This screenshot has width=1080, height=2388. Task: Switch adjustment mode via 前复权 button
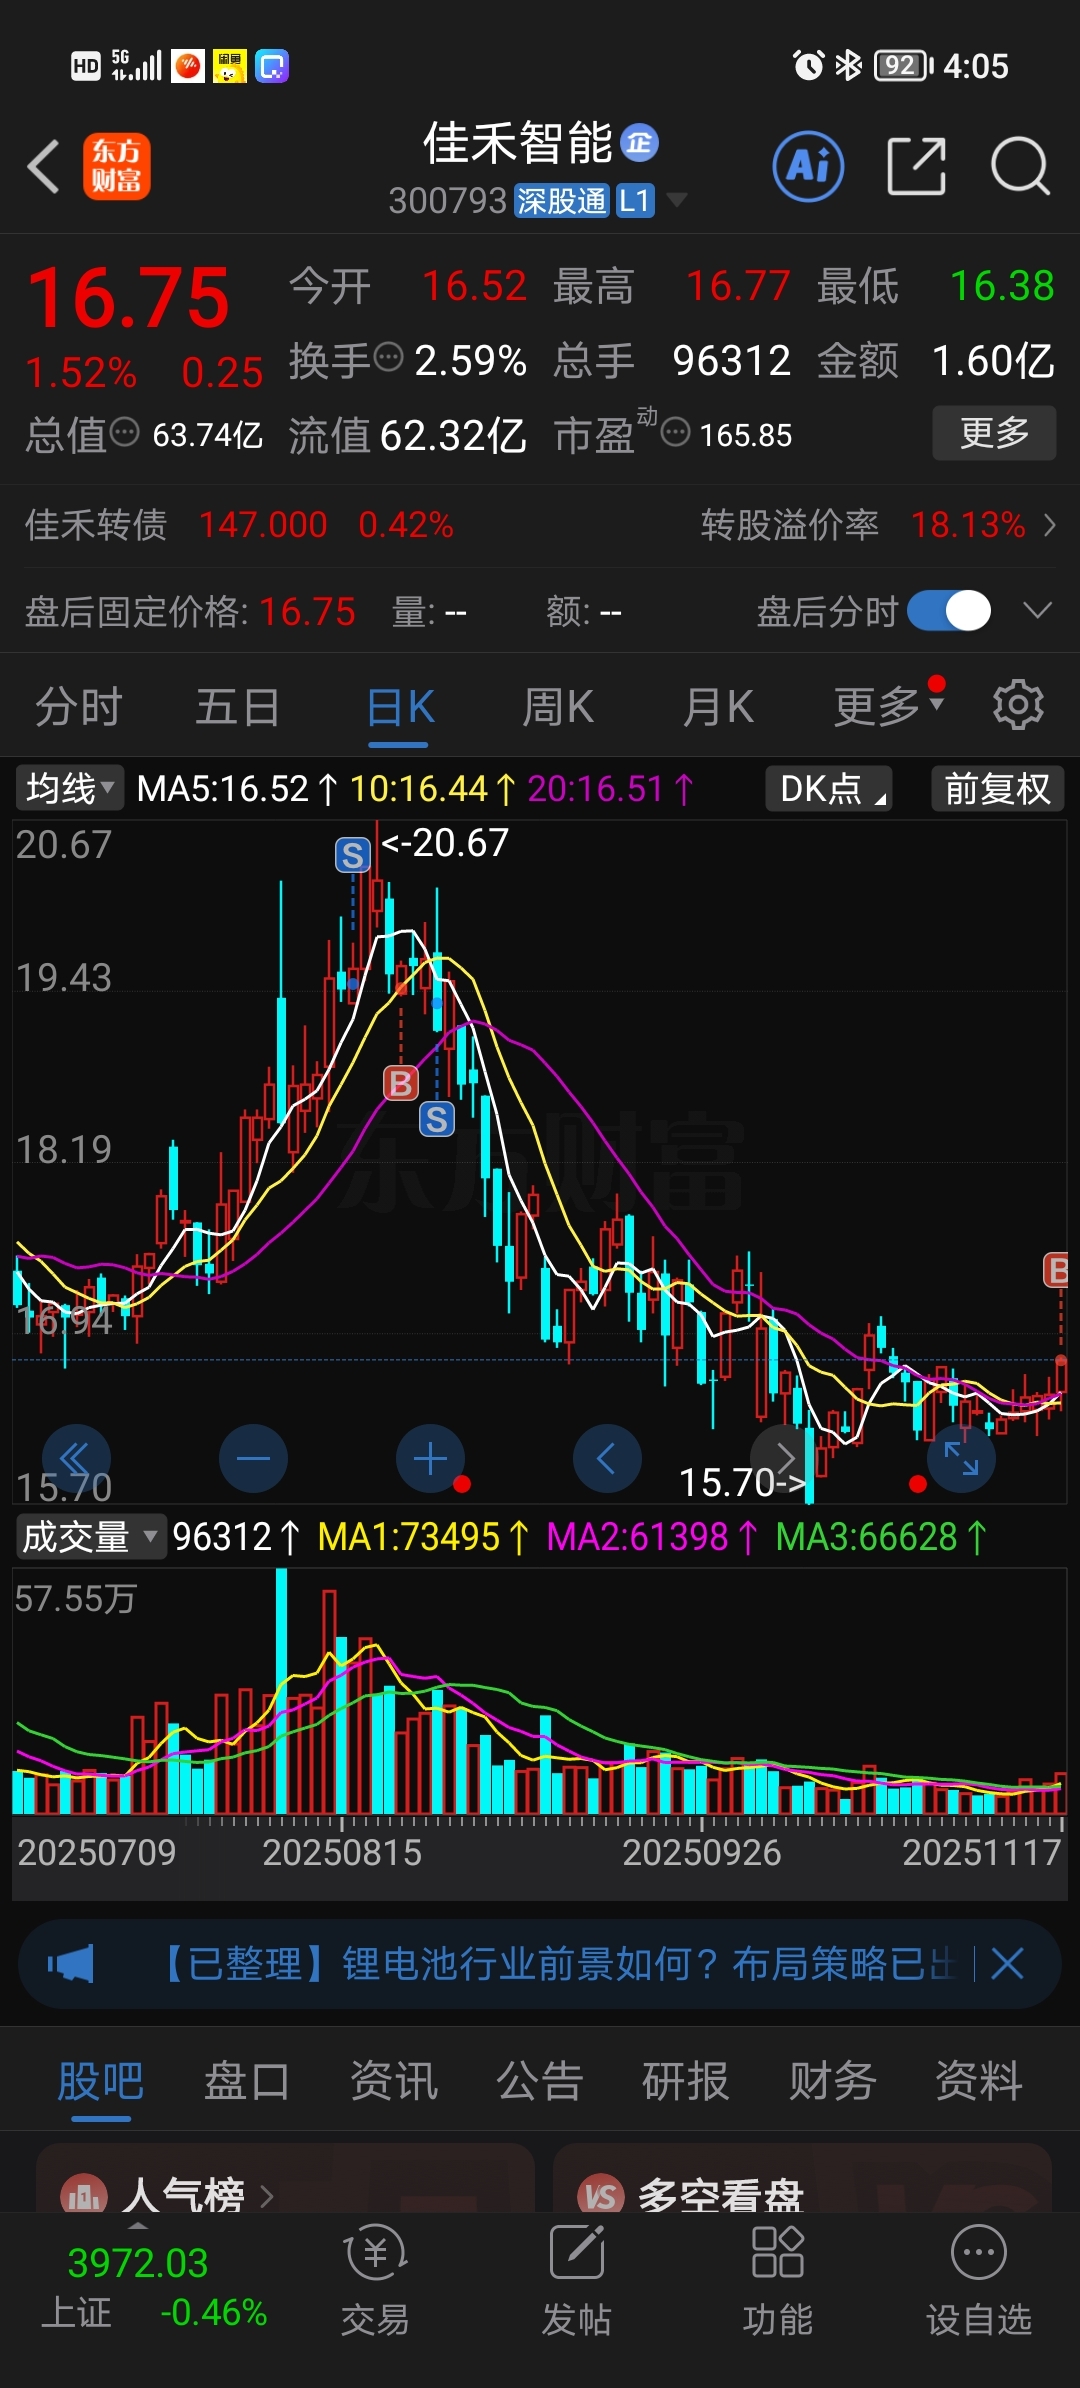[x=997, y=788]
